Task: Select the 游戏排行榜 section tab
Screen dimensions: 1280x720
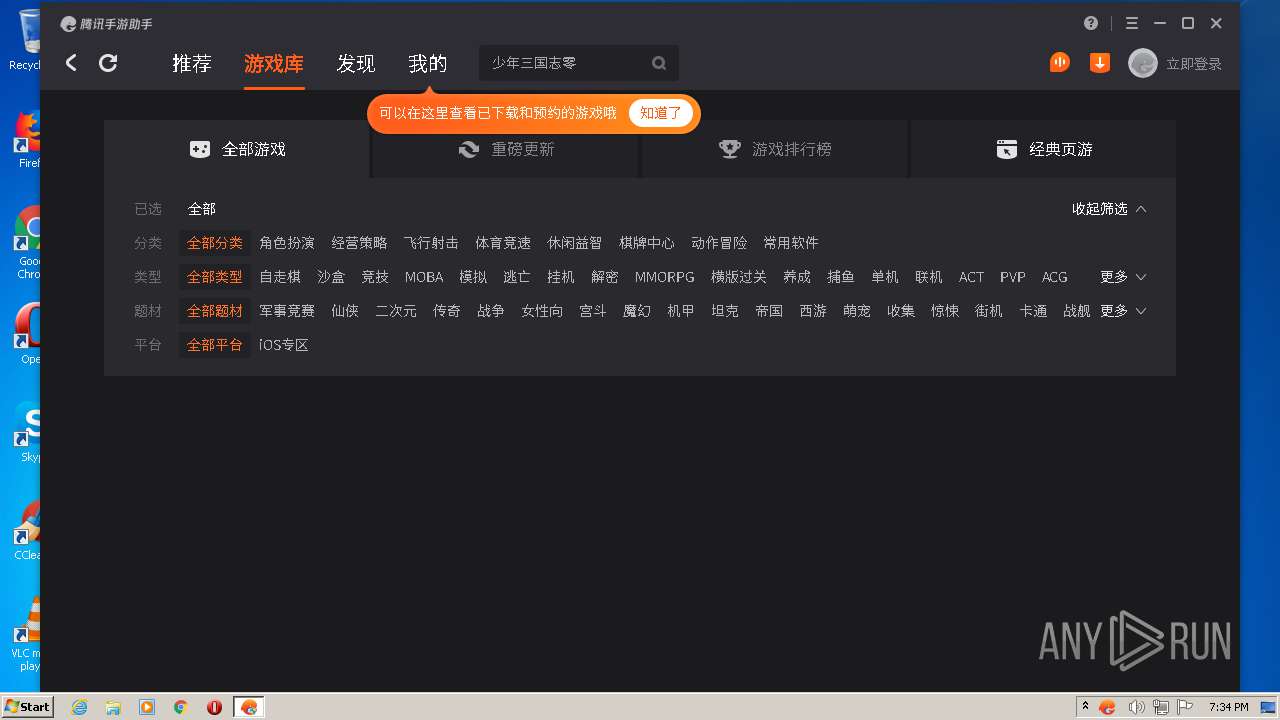Action: (775, 149)
